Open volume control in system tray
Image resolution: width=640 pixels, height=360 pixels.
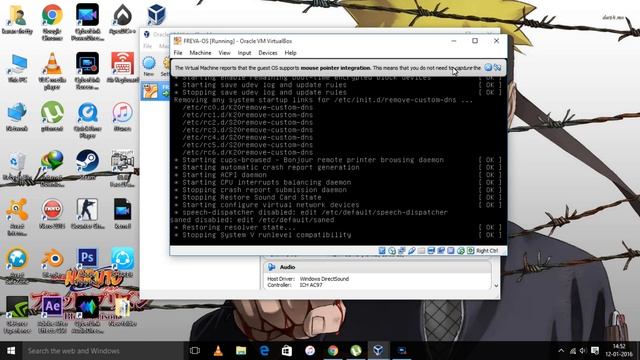(x=583, y=351)
